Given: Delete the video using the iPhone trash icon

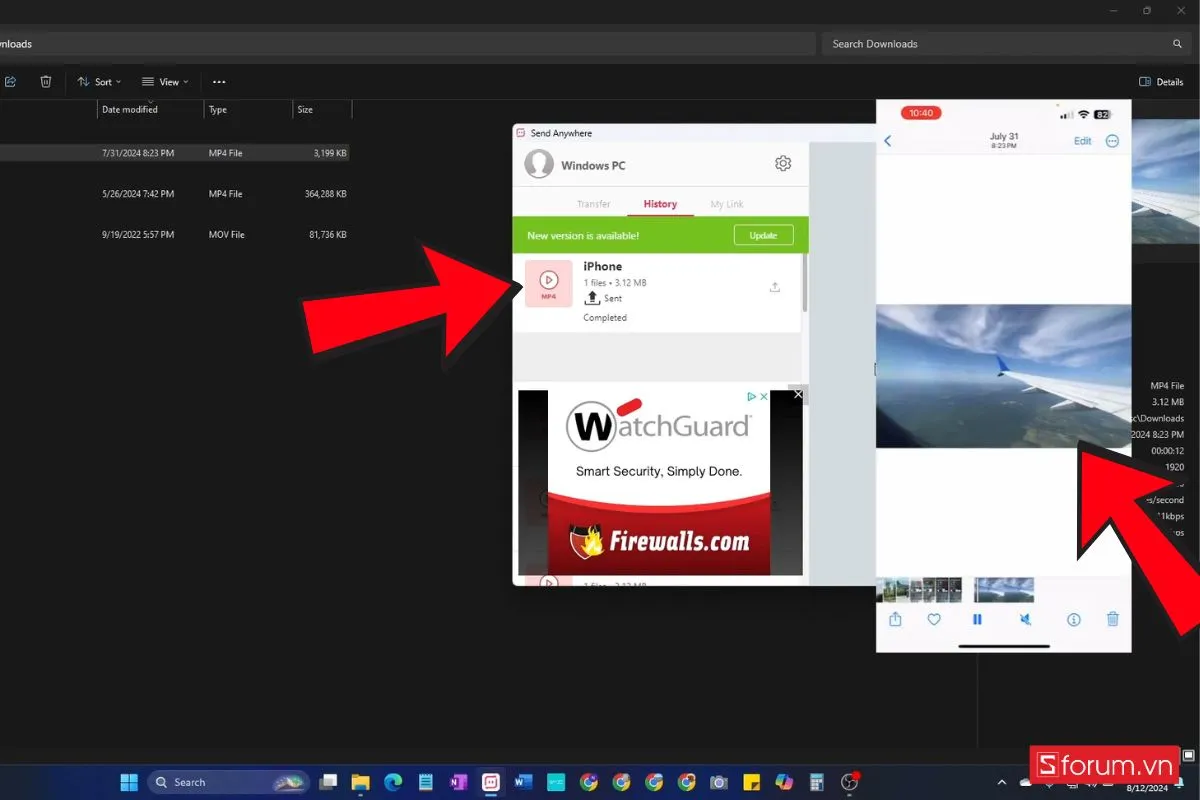Looking at the screenshot, I should click(1113, 620).
